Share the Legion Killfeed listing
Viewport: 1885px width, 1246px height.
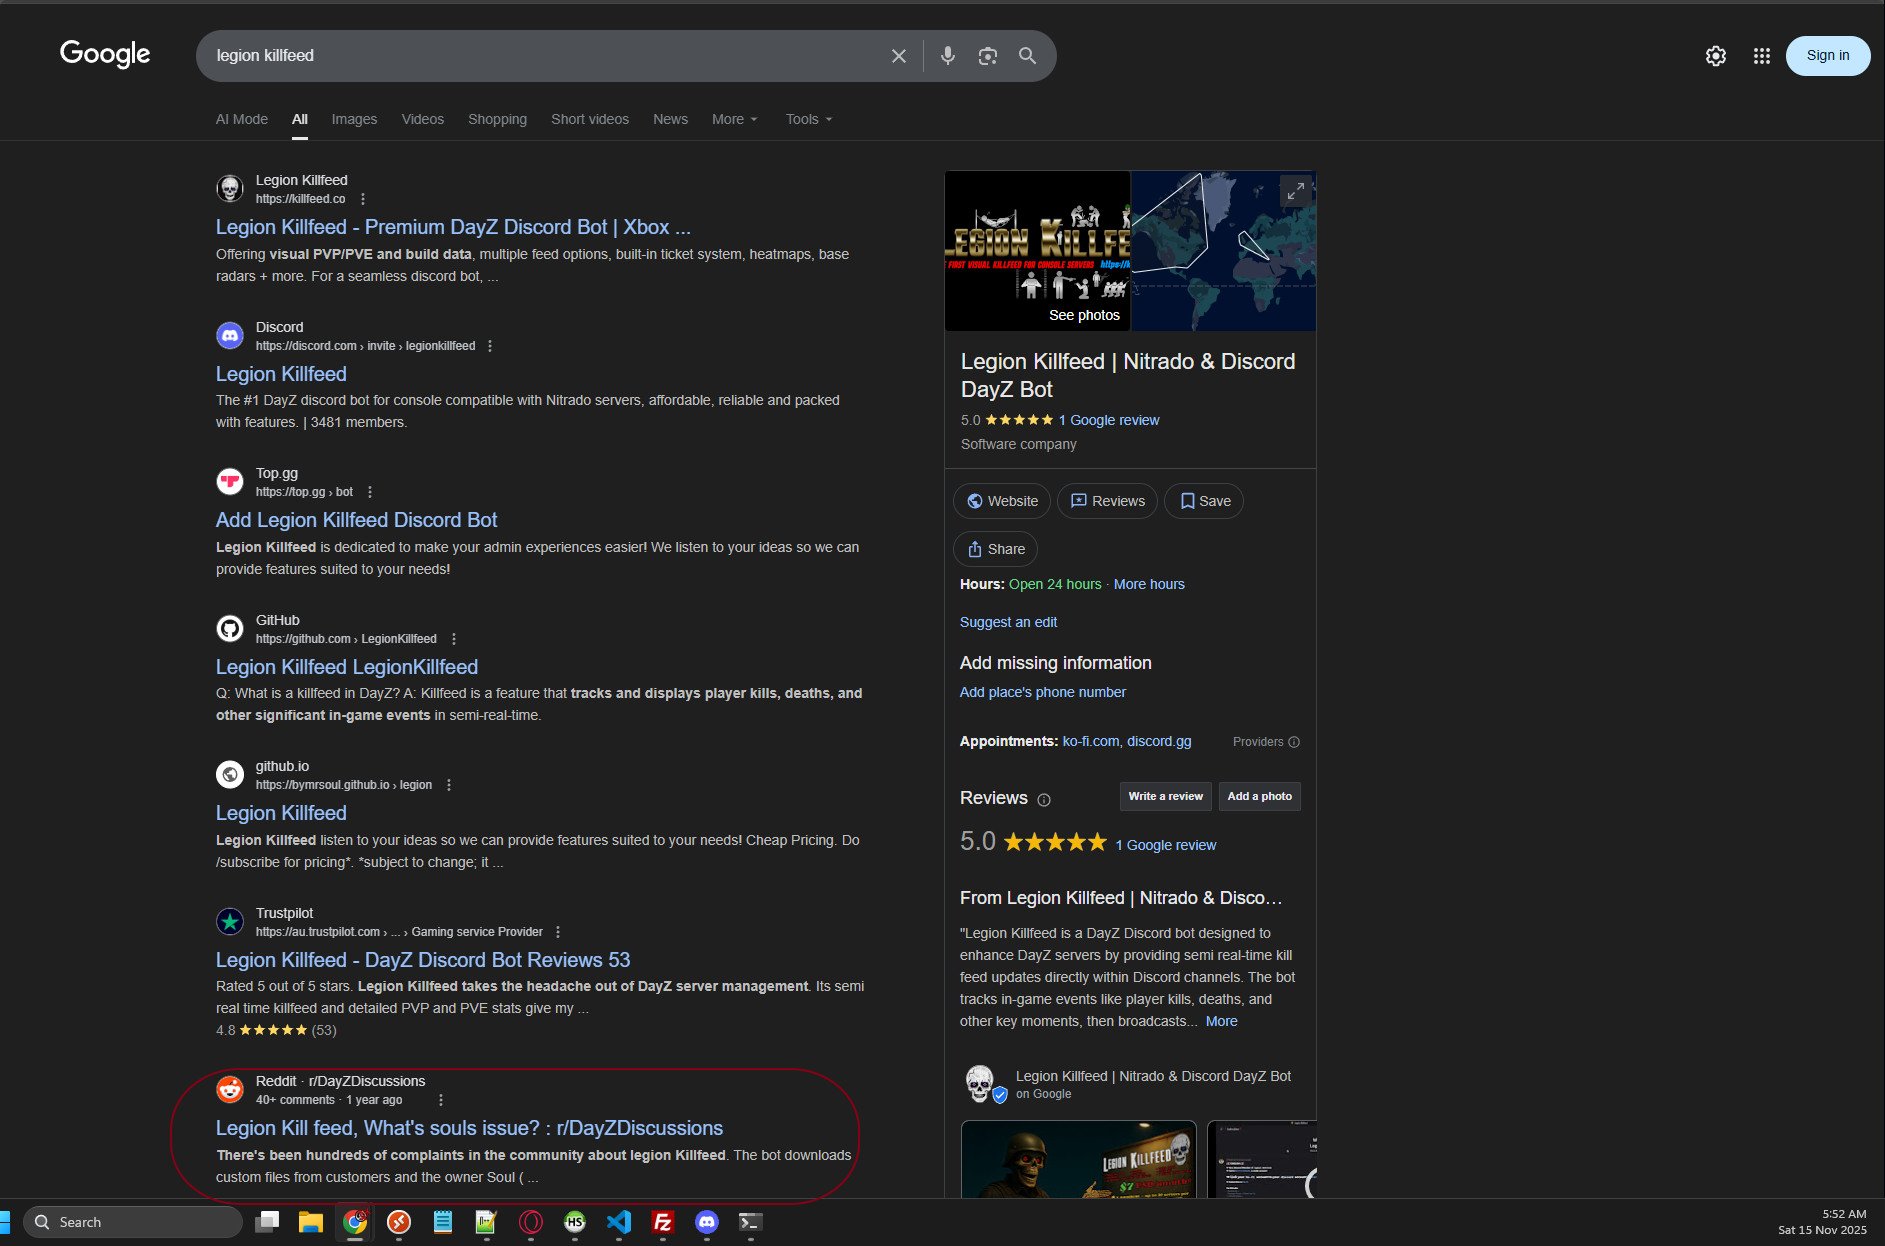click(996, 549)
